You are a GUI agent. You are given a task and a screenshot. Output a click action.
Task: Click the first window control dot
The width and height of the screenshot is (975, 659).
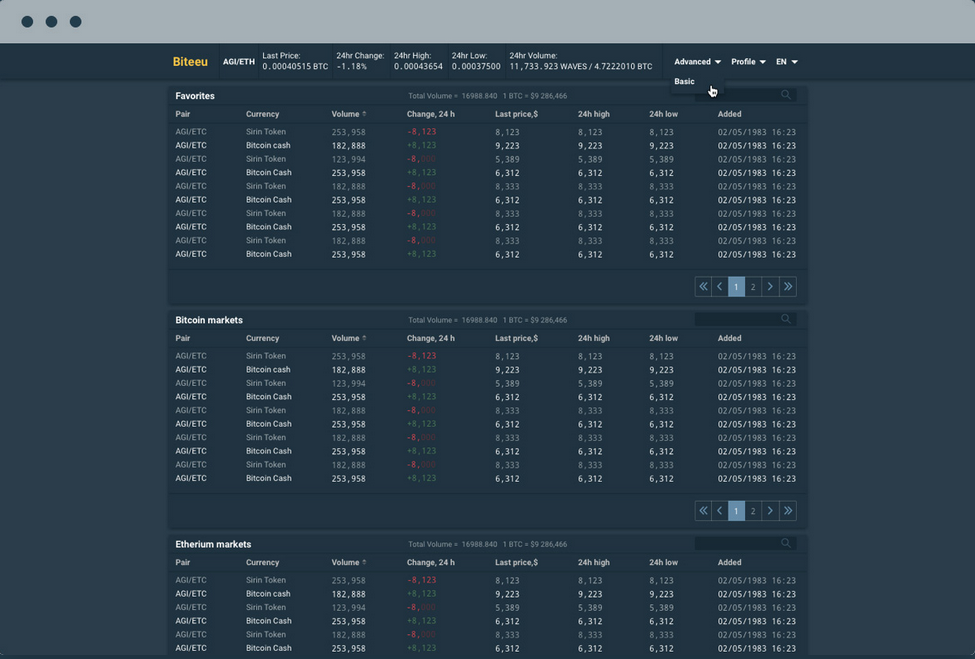coord(27,22)
